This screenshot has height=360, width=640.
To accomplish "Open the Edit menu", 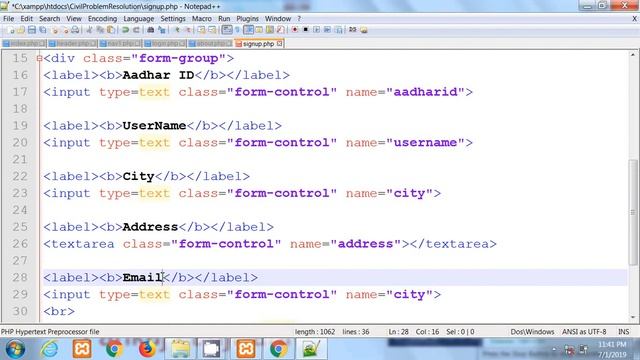I will pyautogui.click(x=27, y=19).
